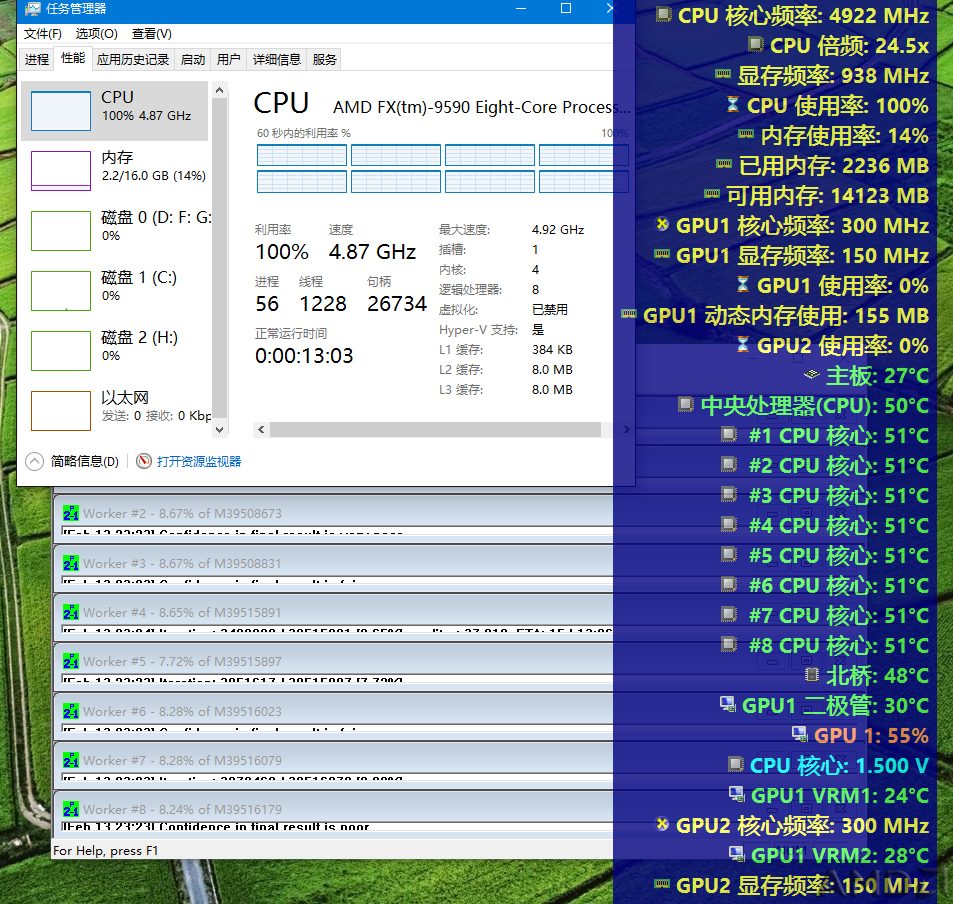Click the sidebar scroll down arrow

point(219,430)
